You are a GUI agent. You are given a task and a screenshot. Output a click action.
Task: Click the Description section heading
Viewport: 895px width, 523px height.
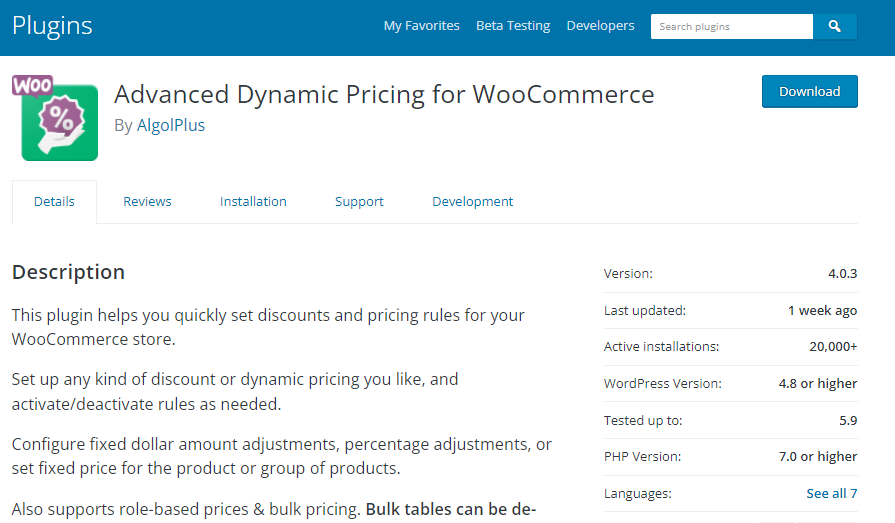coord(68,272)
